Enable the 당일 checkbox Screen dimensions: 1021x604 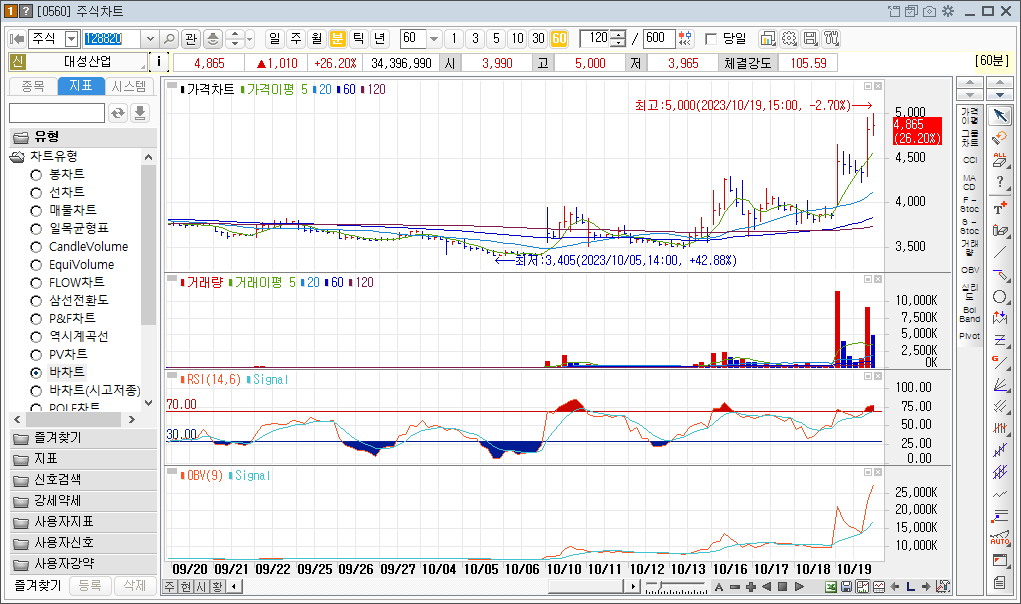point(711,39)
